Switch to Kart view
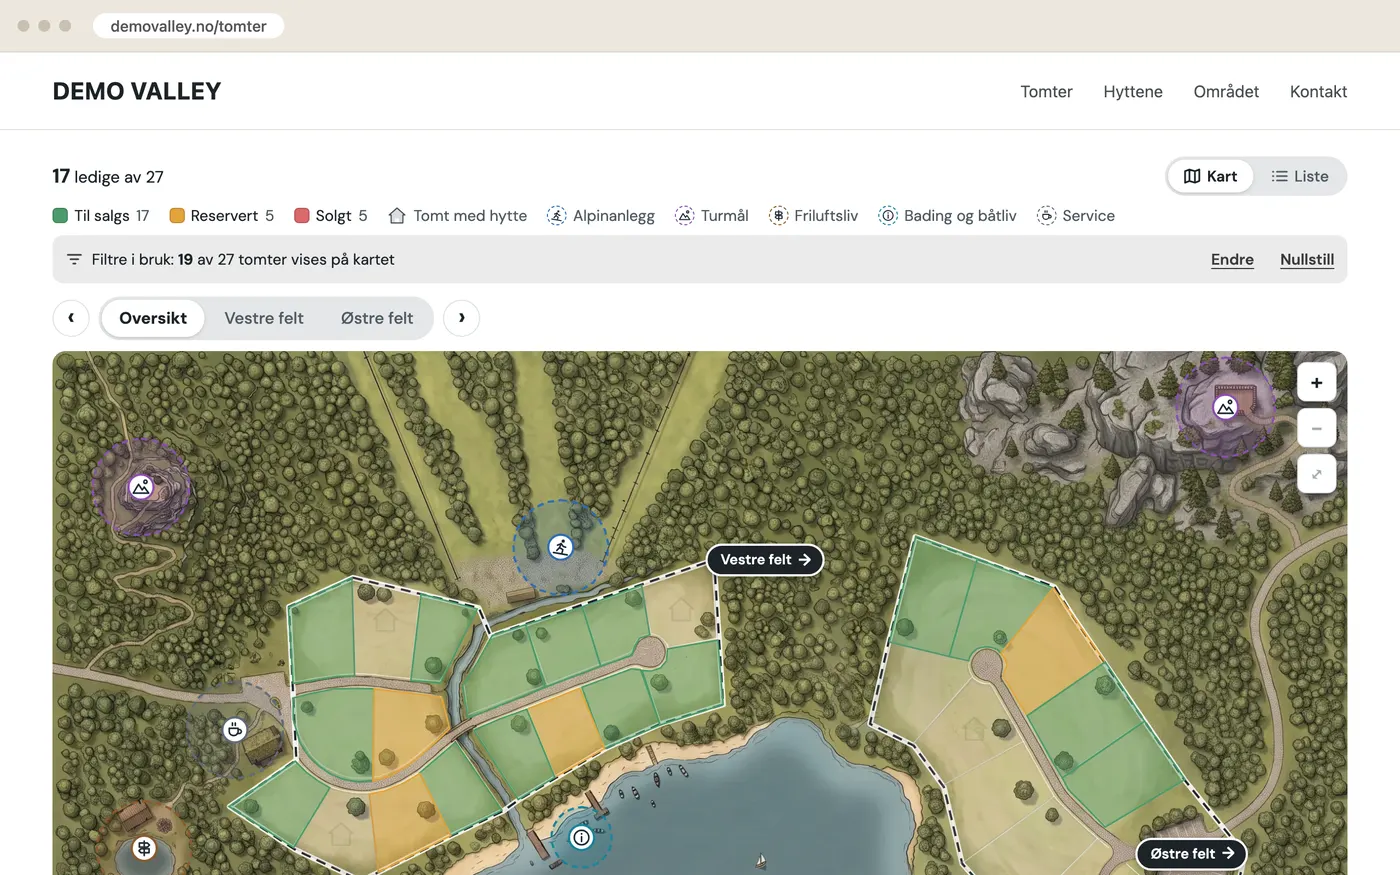Viewport: 1400px width, 875px height. pyautogui.click(x=1210, y=176)
